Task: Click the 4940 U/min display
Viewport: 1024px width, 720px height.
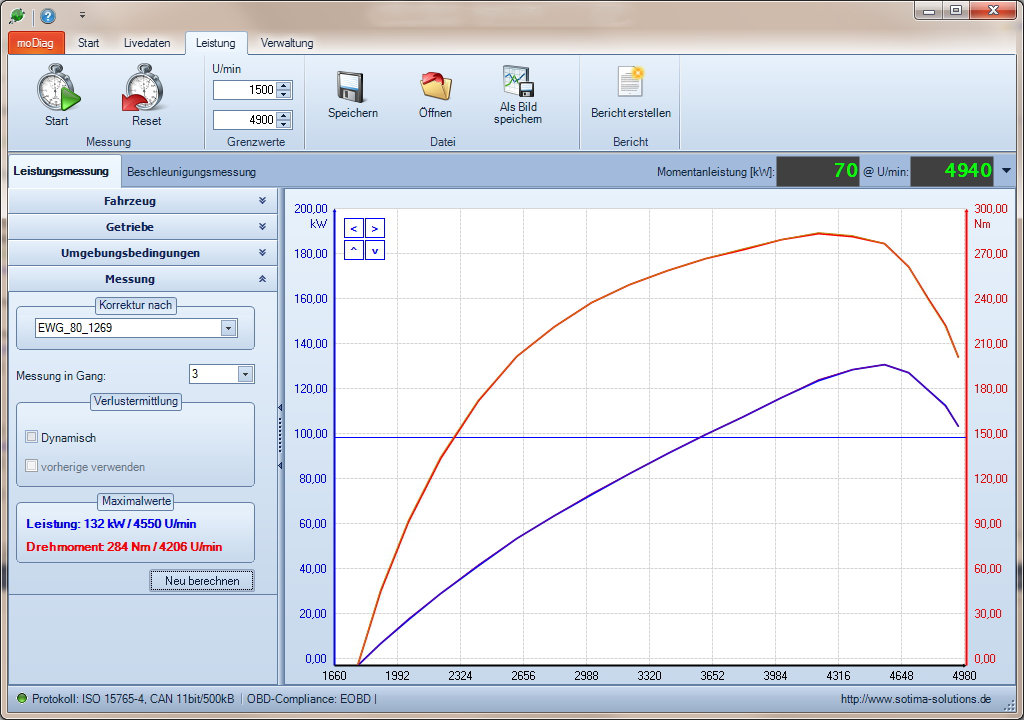Action: [x=952, y=171]
